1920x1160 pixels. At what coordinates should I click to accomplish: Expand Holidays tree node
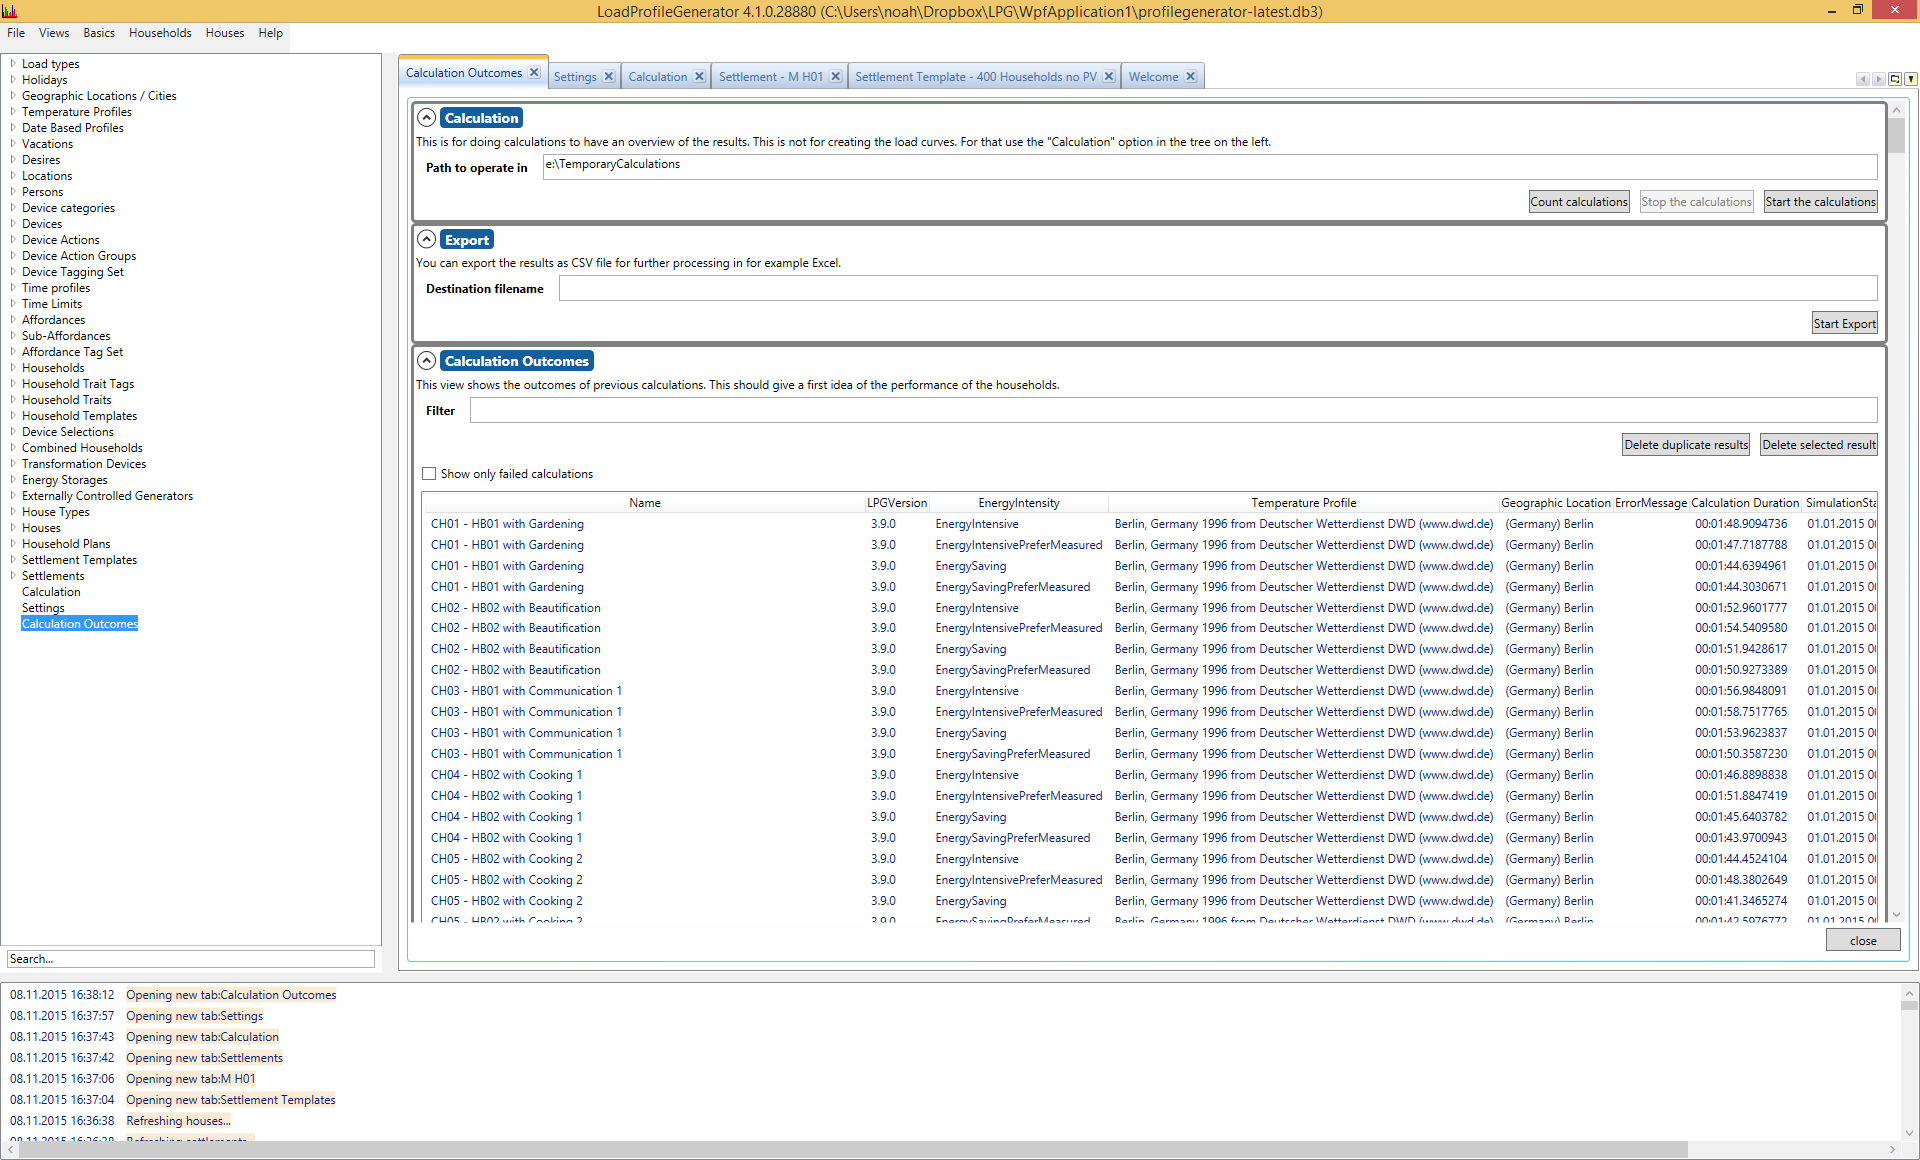point(13,80)
